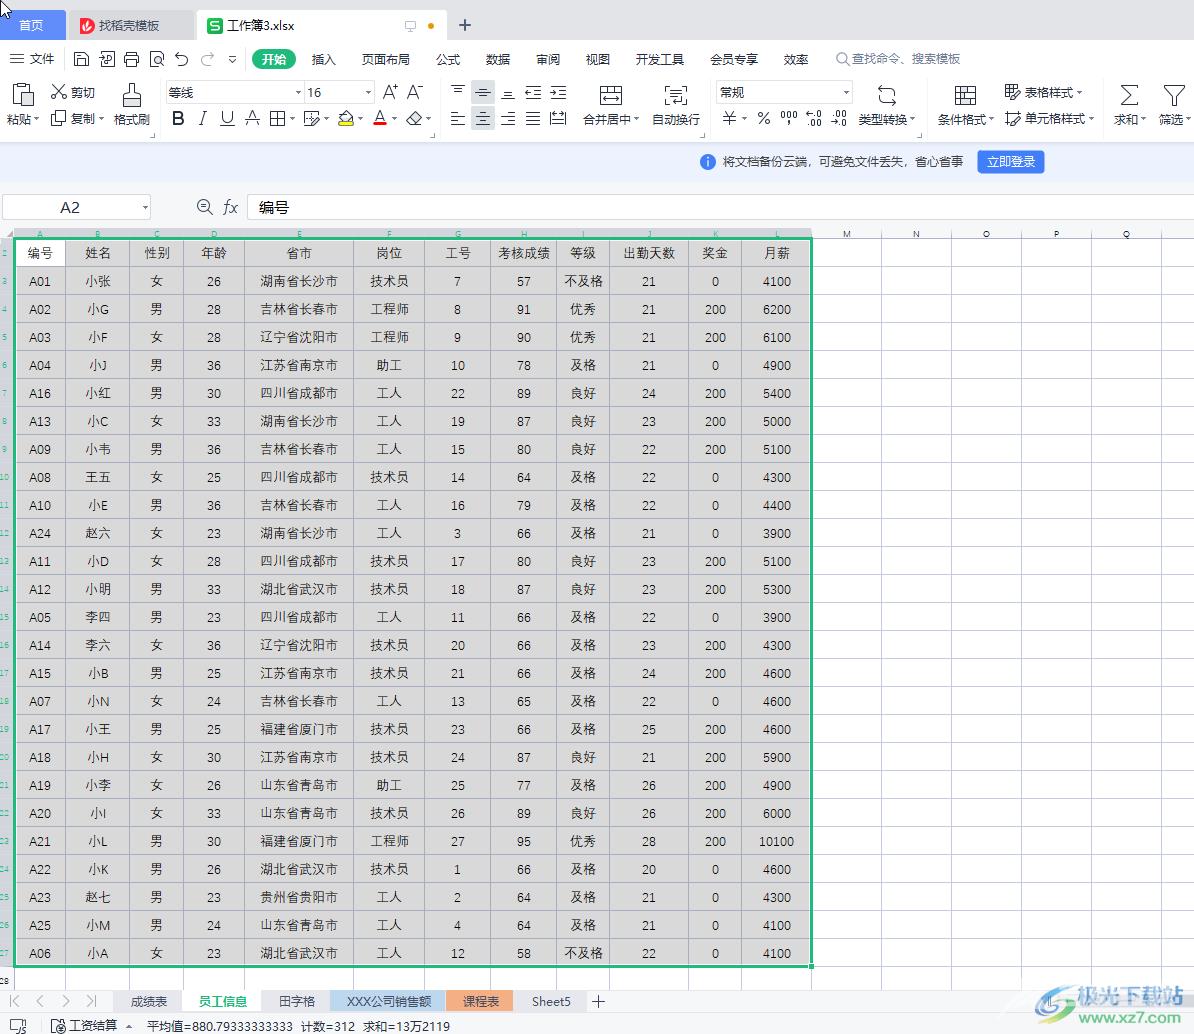
Task: Expand Table Style 表格样式 dropdown
Action: (x=1079, y=92)
